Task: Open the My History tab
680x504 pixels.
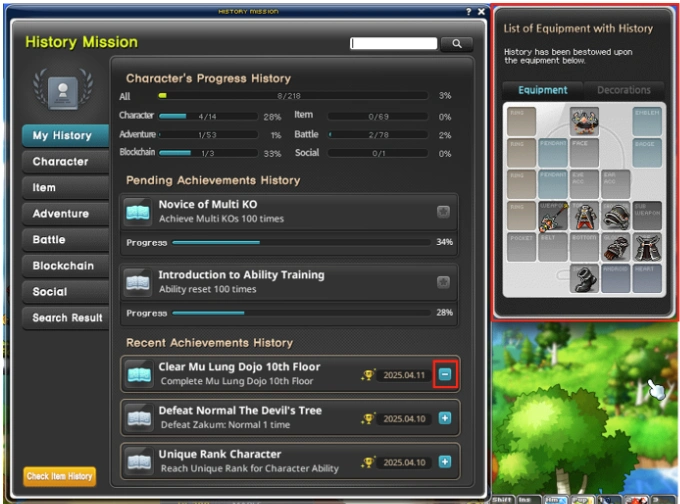Action: [x=65, y=135]
